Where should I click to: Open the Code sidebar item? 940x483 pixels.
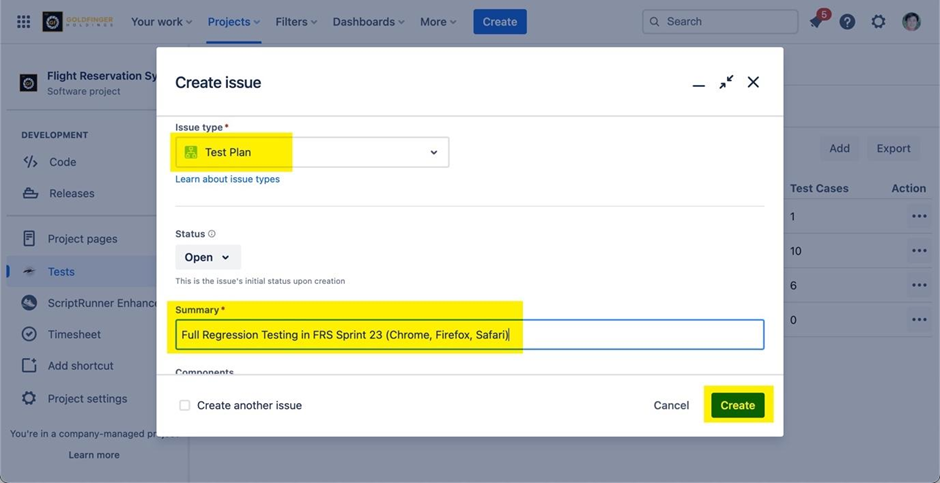coord(62,162)
